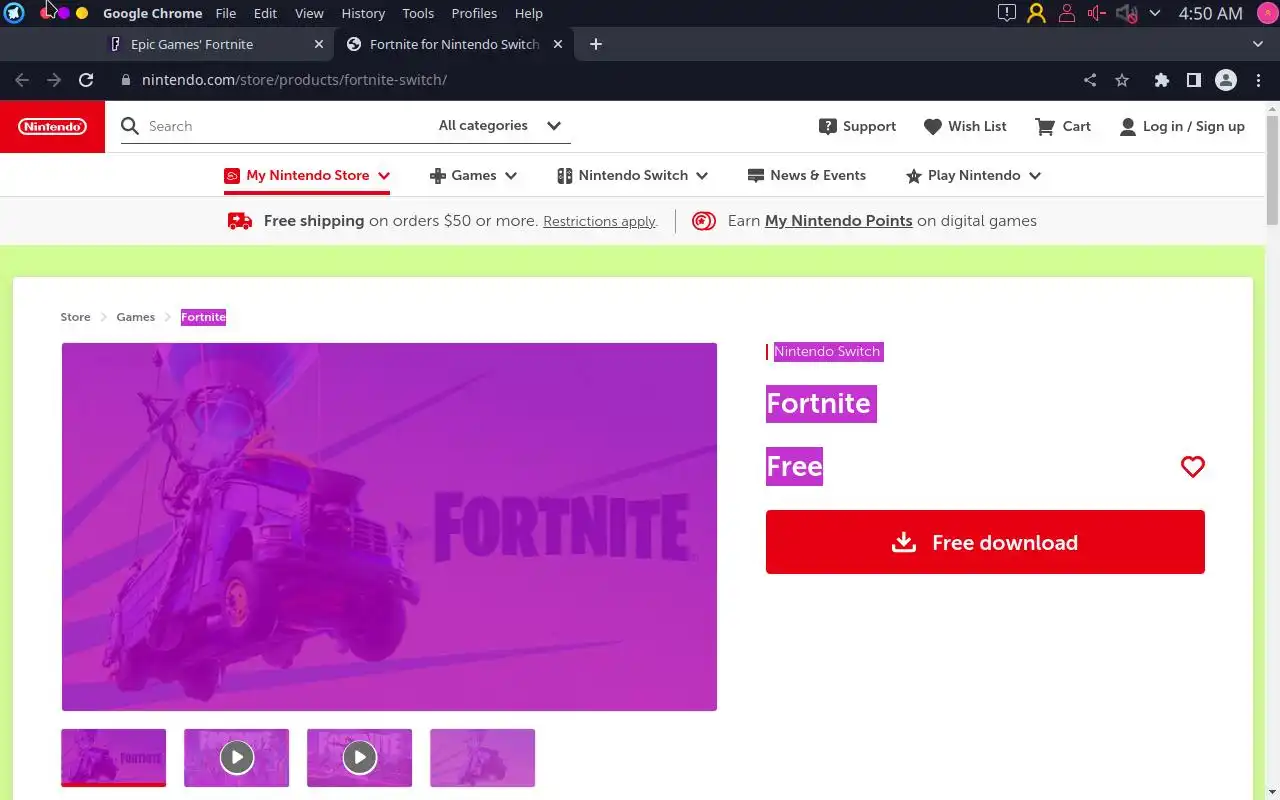This screenshot has width=1280, height=800.
Task: Click the notification alert tray icon
Action: click(x=1007, y=13)
